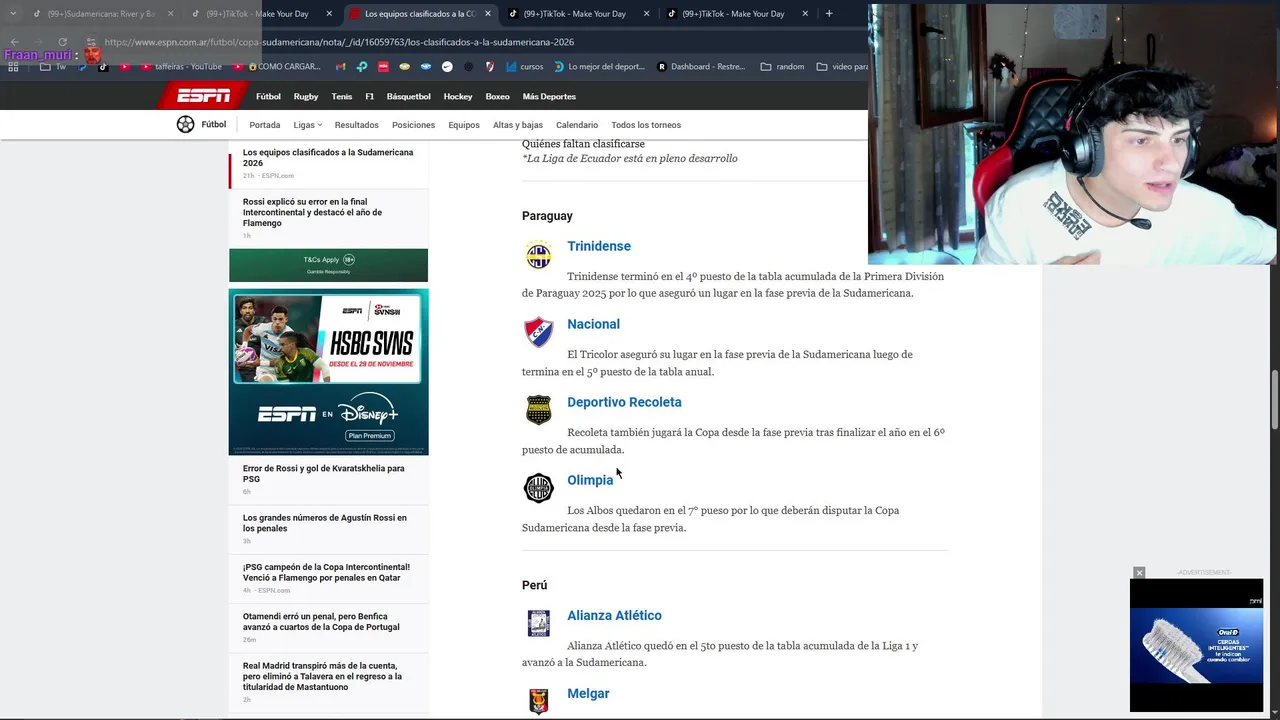Open Más Deportes menu

pyautogui.click(x=549, y=97)
